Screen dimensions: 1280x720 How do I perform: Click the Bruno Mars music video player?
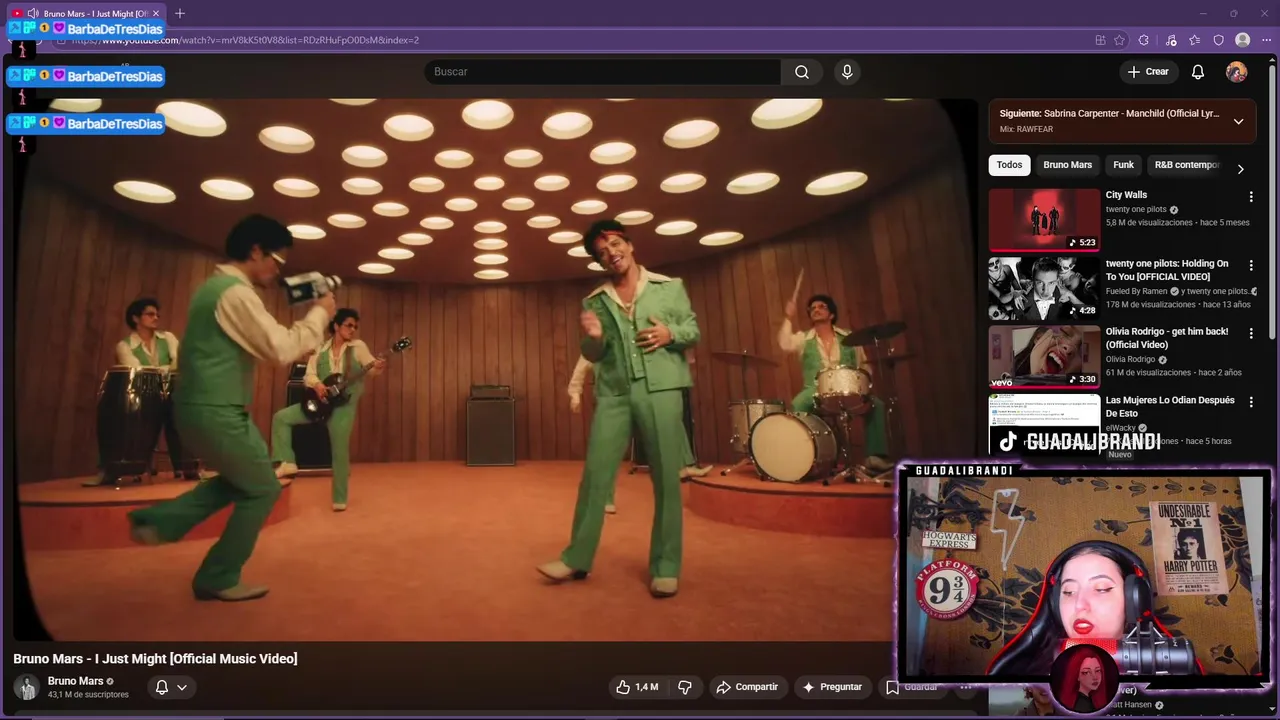point(494,370)
